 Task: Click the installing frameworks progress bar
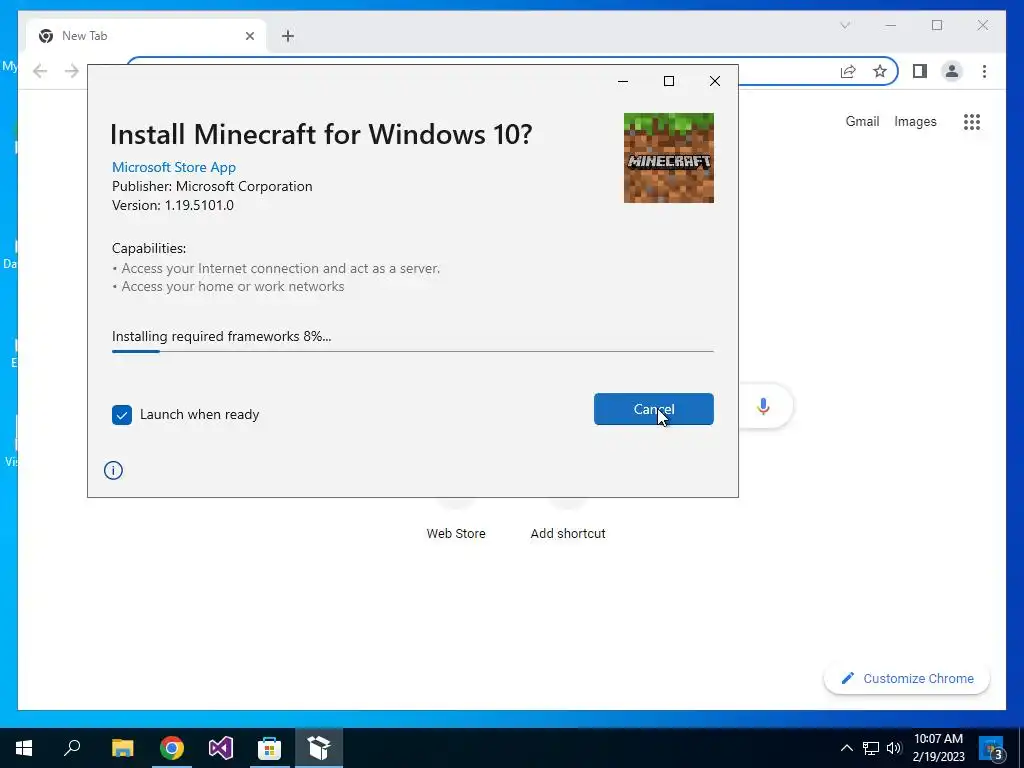[413, 351]
